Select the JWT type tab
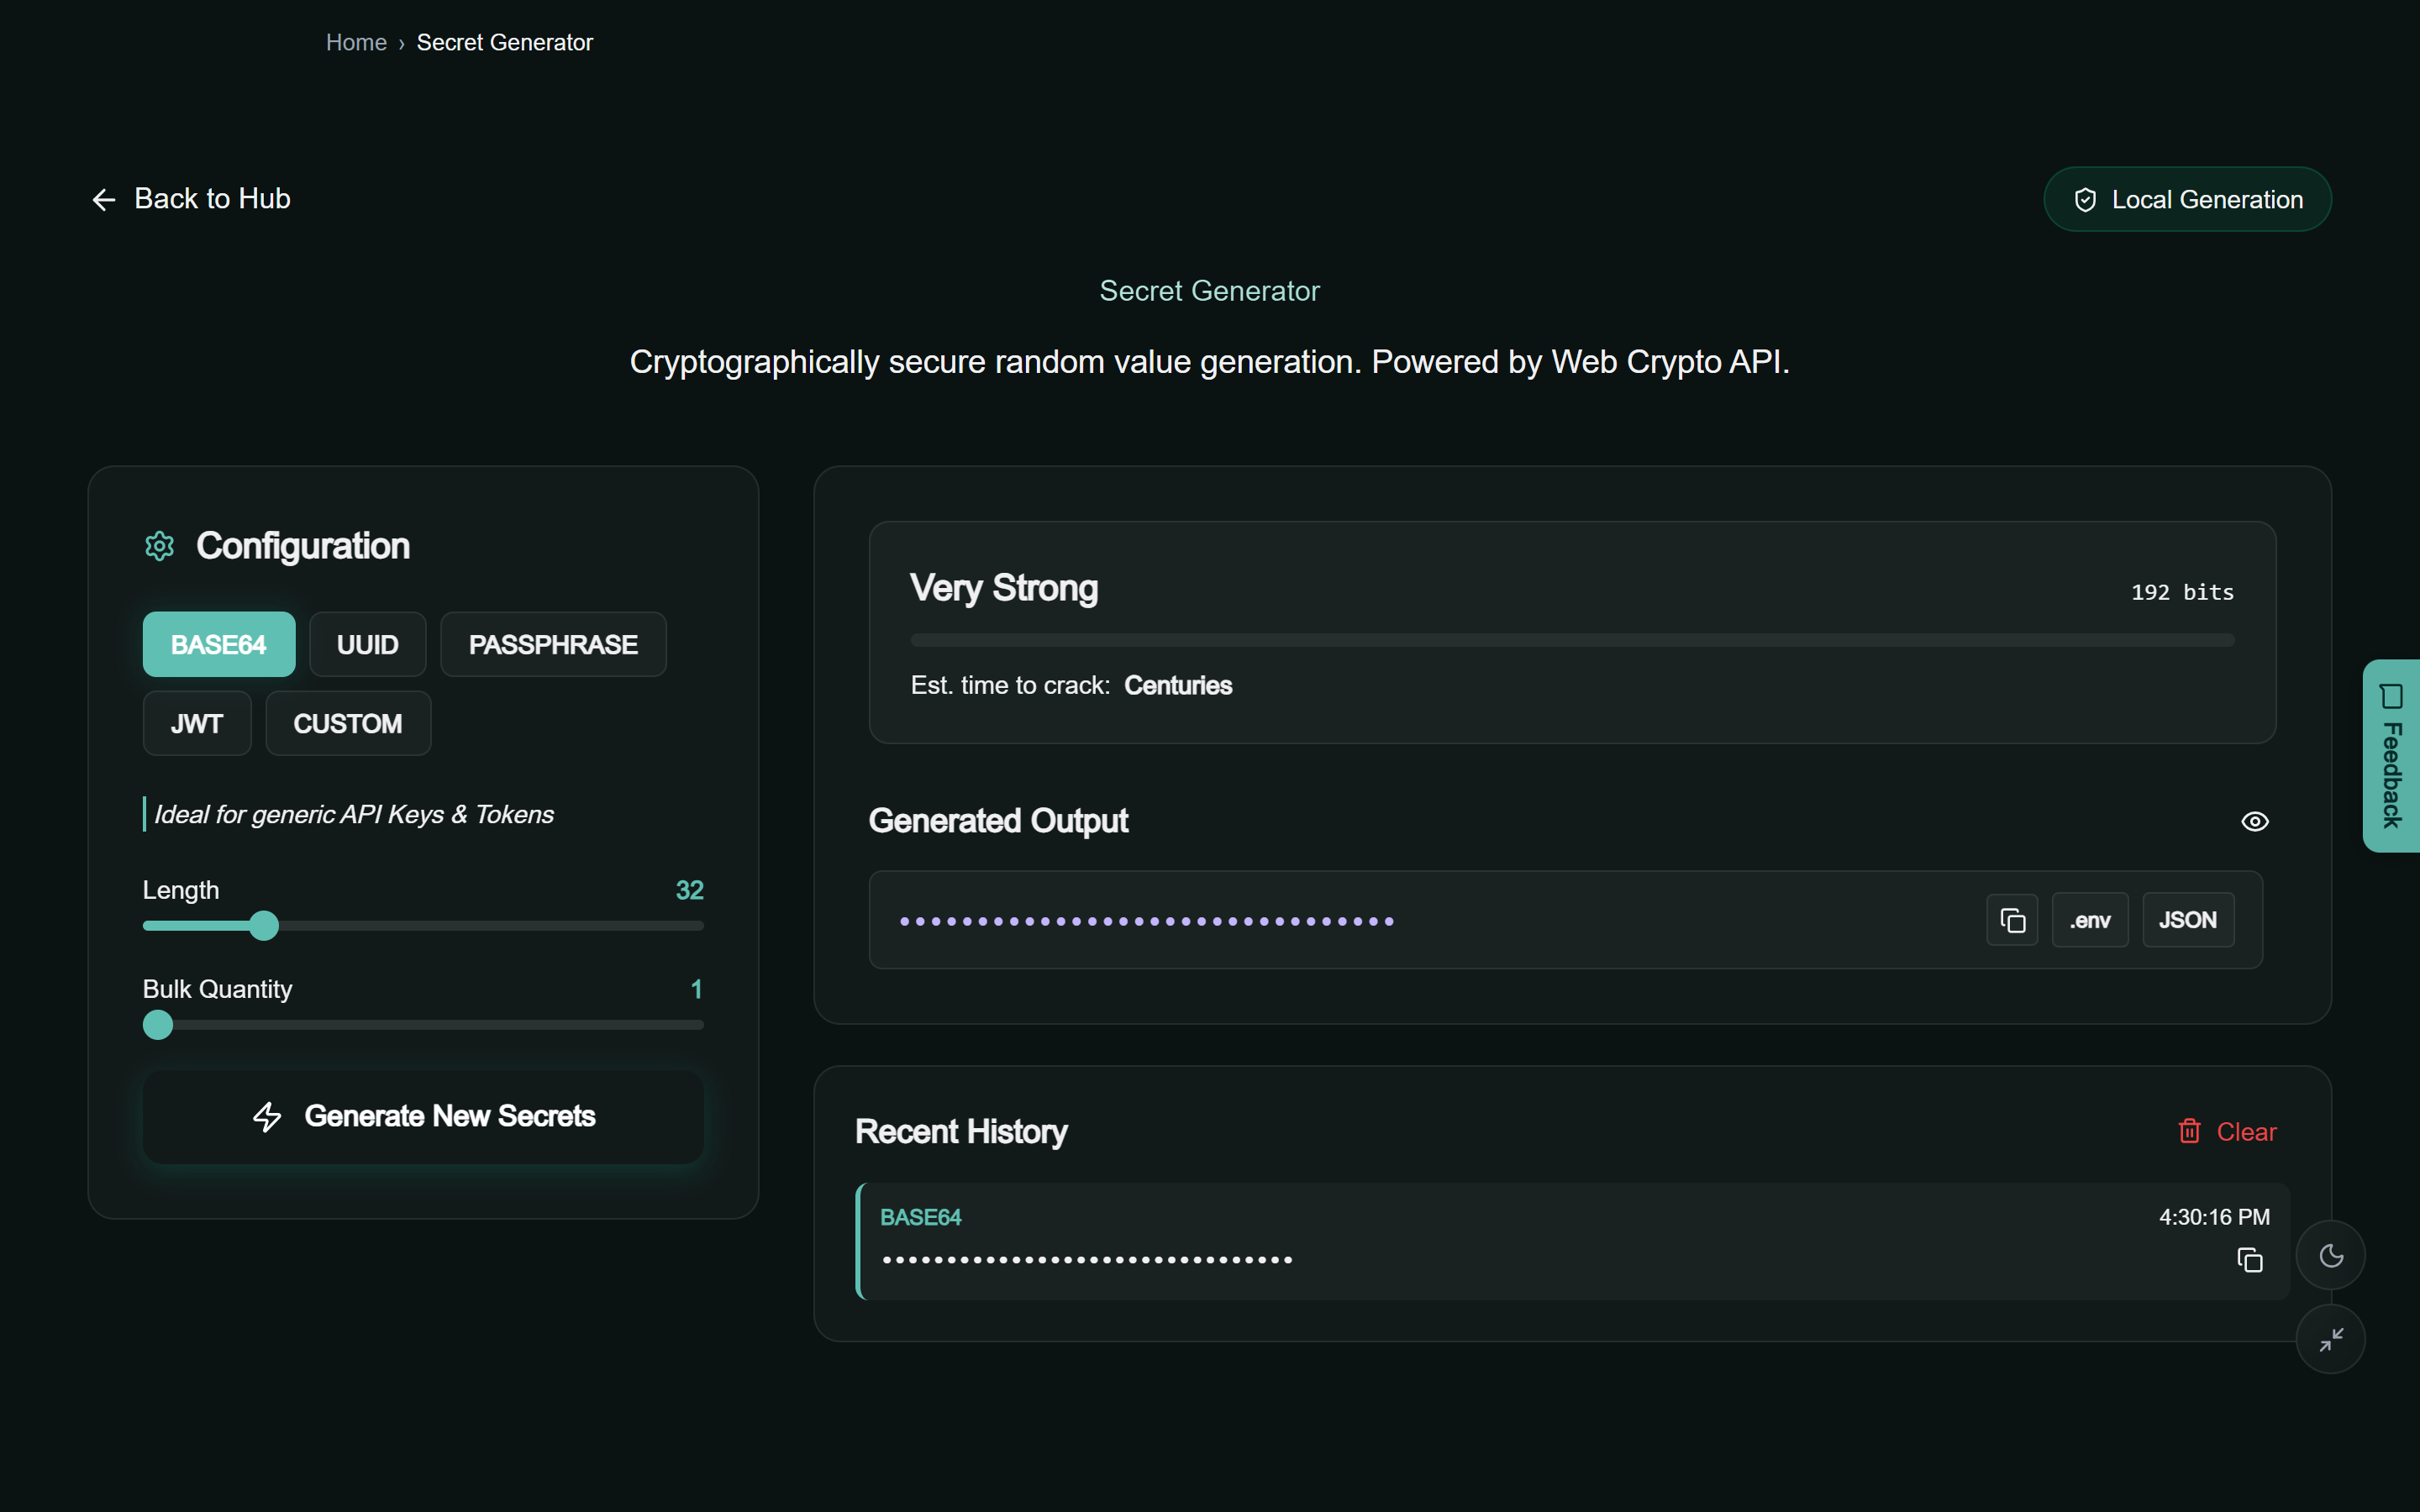The image size is (2420, 1512). [197, 723]
